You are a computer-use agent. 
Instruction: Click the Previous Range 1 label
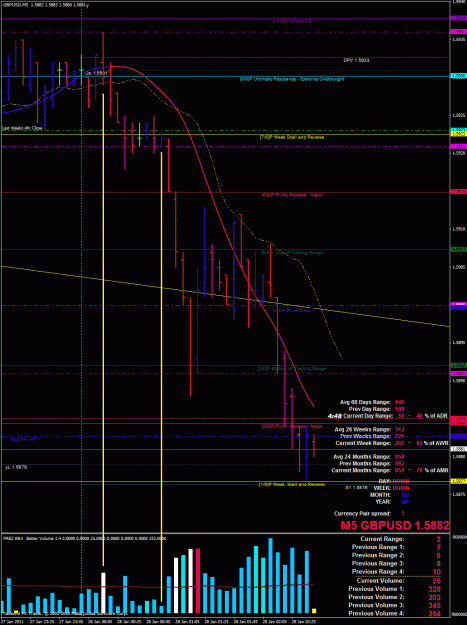[x=378, y=547]
